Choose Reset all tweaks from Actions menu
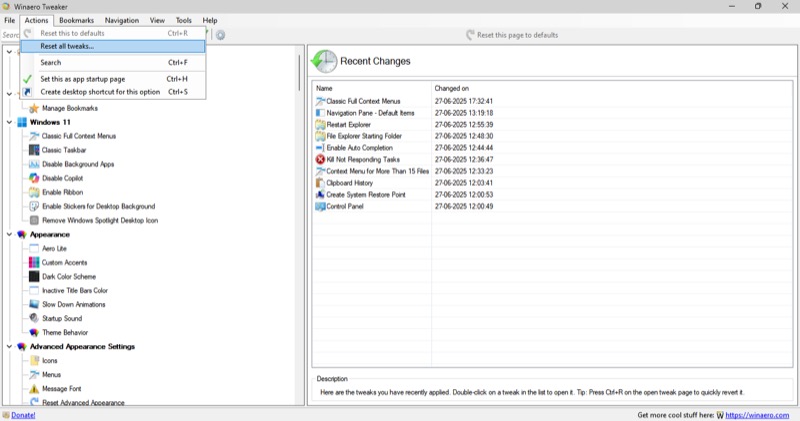Screen dimensions: 800x421 tap(113, 46)
